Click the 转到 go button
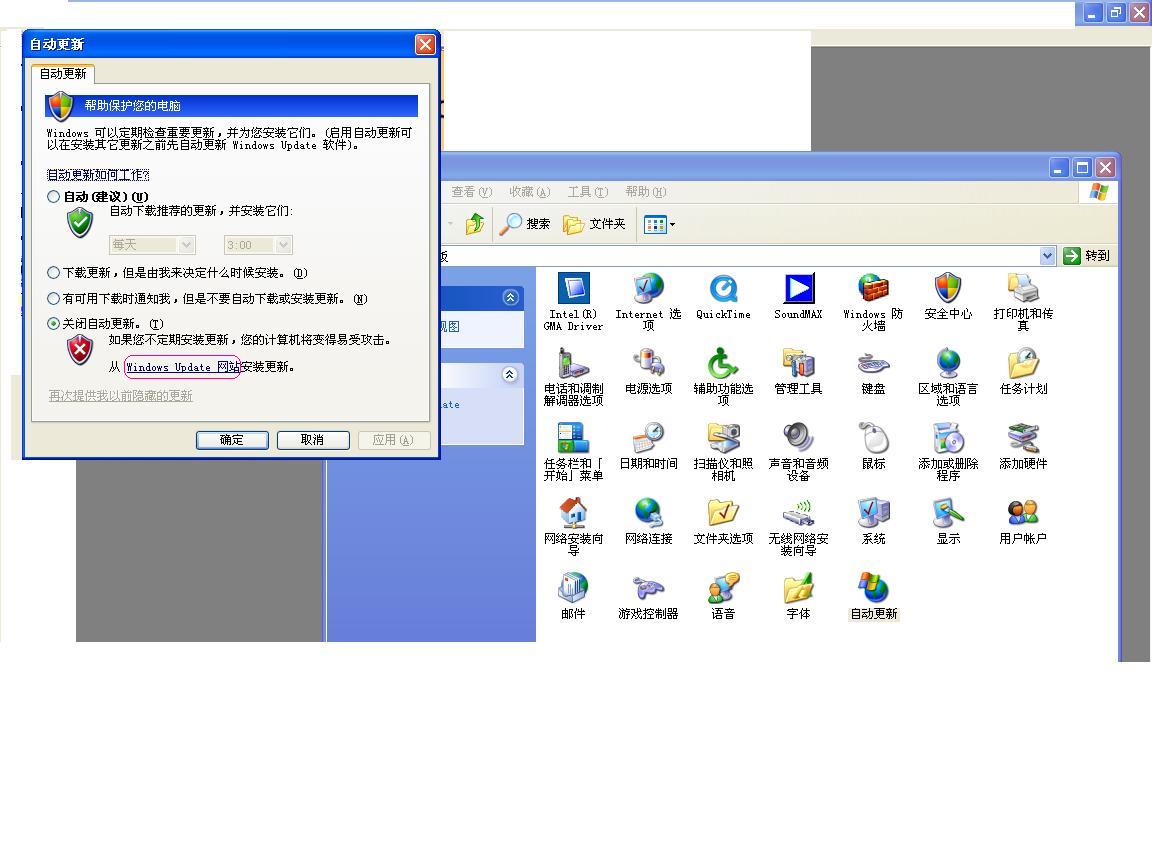 (1087, 256)
